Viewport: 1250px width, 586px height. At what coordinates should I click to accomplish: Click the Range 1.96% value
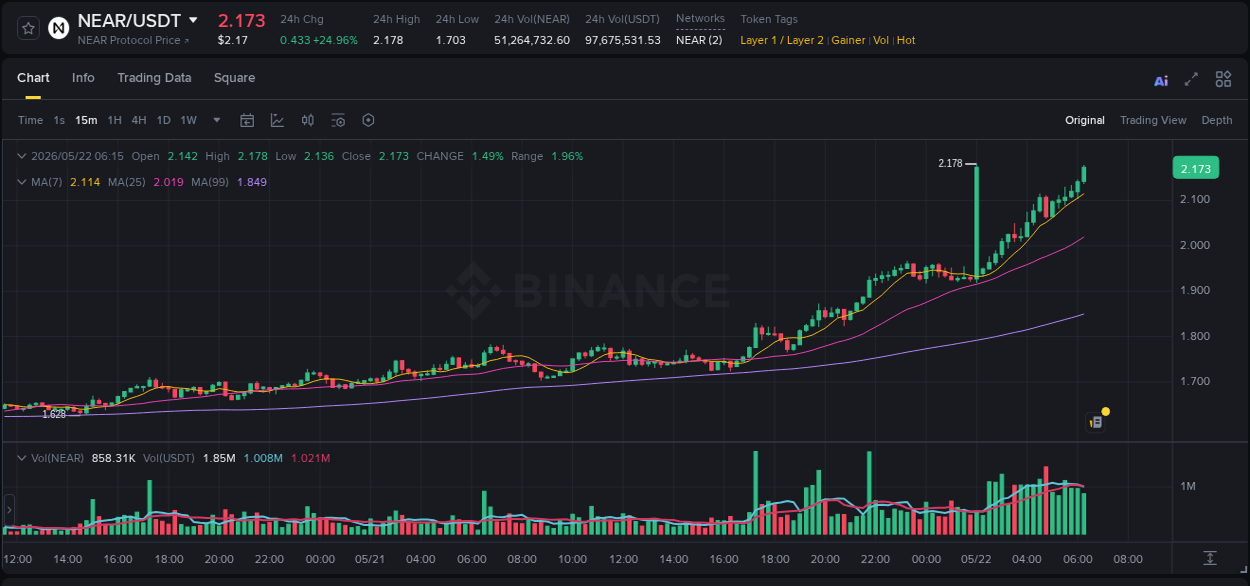pos(567,156)
